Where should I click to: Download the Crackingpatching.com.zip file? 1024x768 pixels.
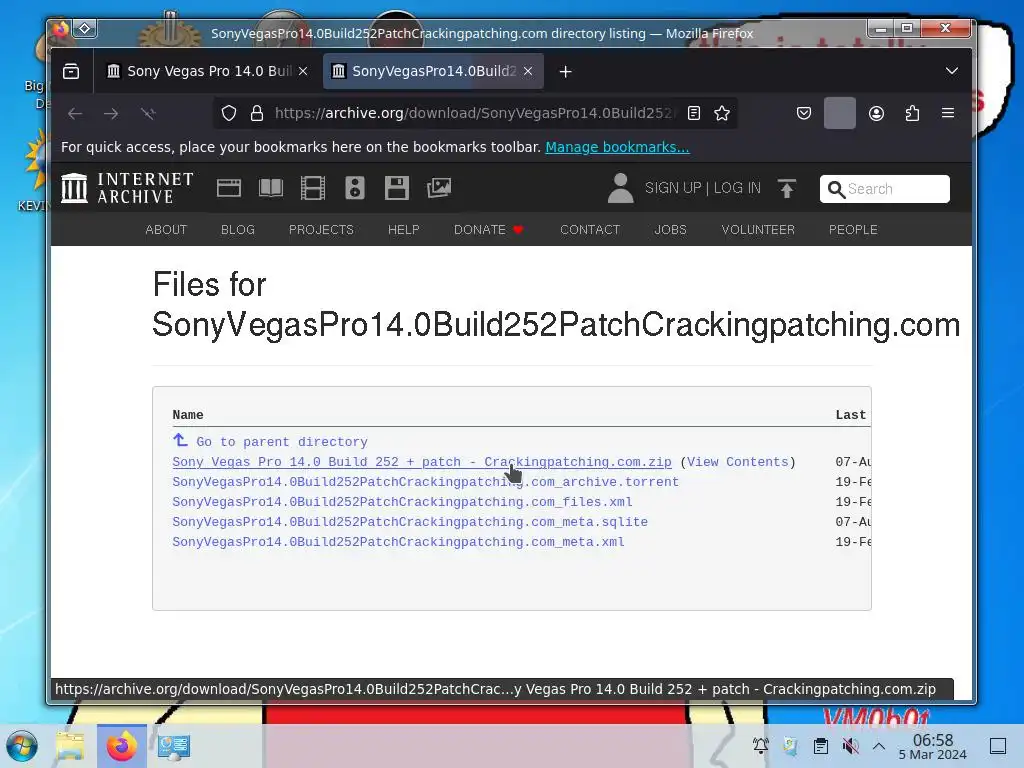pos(422,462)
